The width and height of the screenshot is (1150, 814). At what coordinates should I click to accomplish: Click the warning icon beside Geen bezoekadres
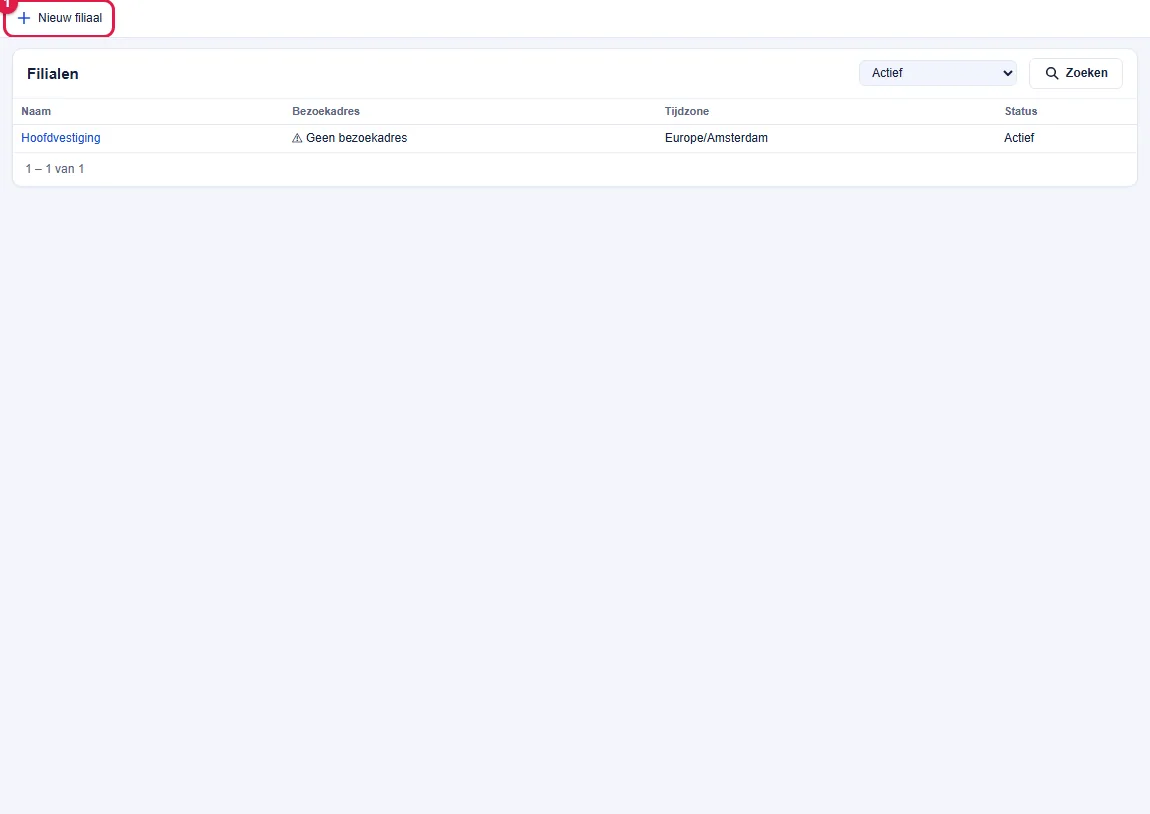coord(297,138)
